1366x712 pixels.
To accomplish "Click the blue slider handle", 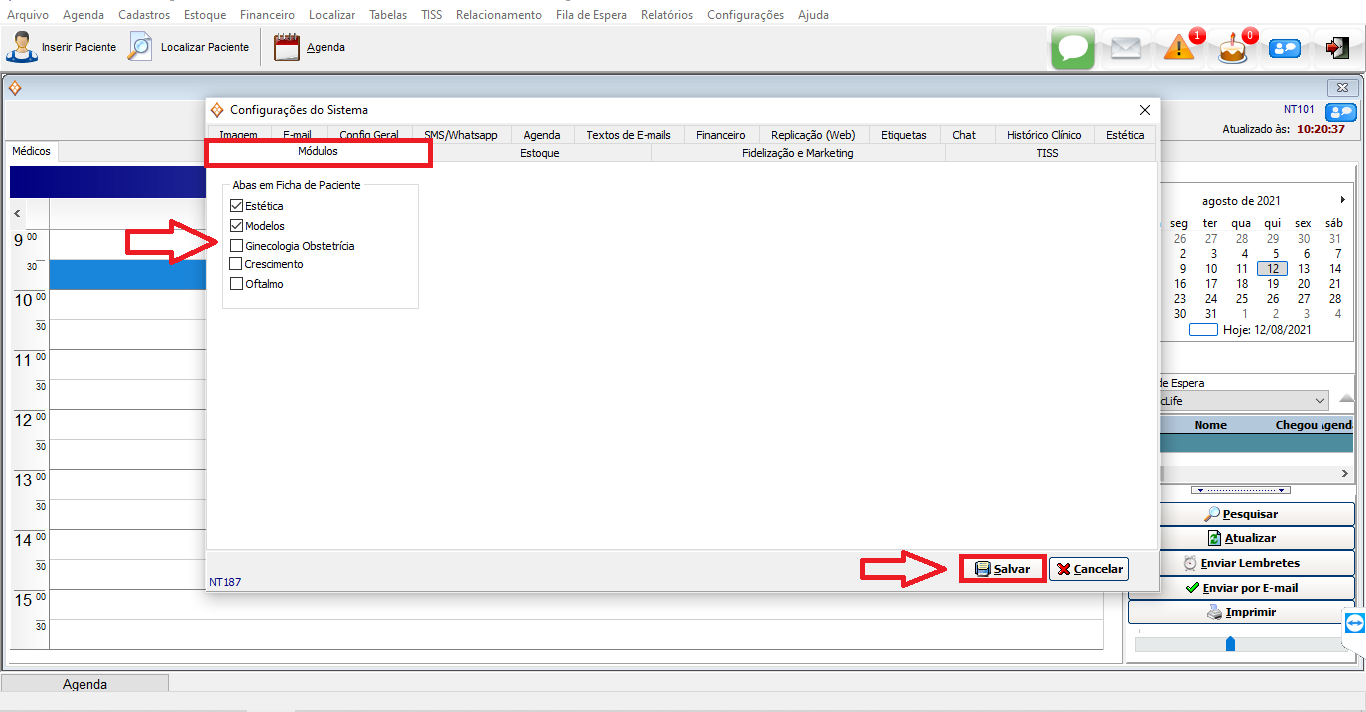I will (x=1230, y=643).
